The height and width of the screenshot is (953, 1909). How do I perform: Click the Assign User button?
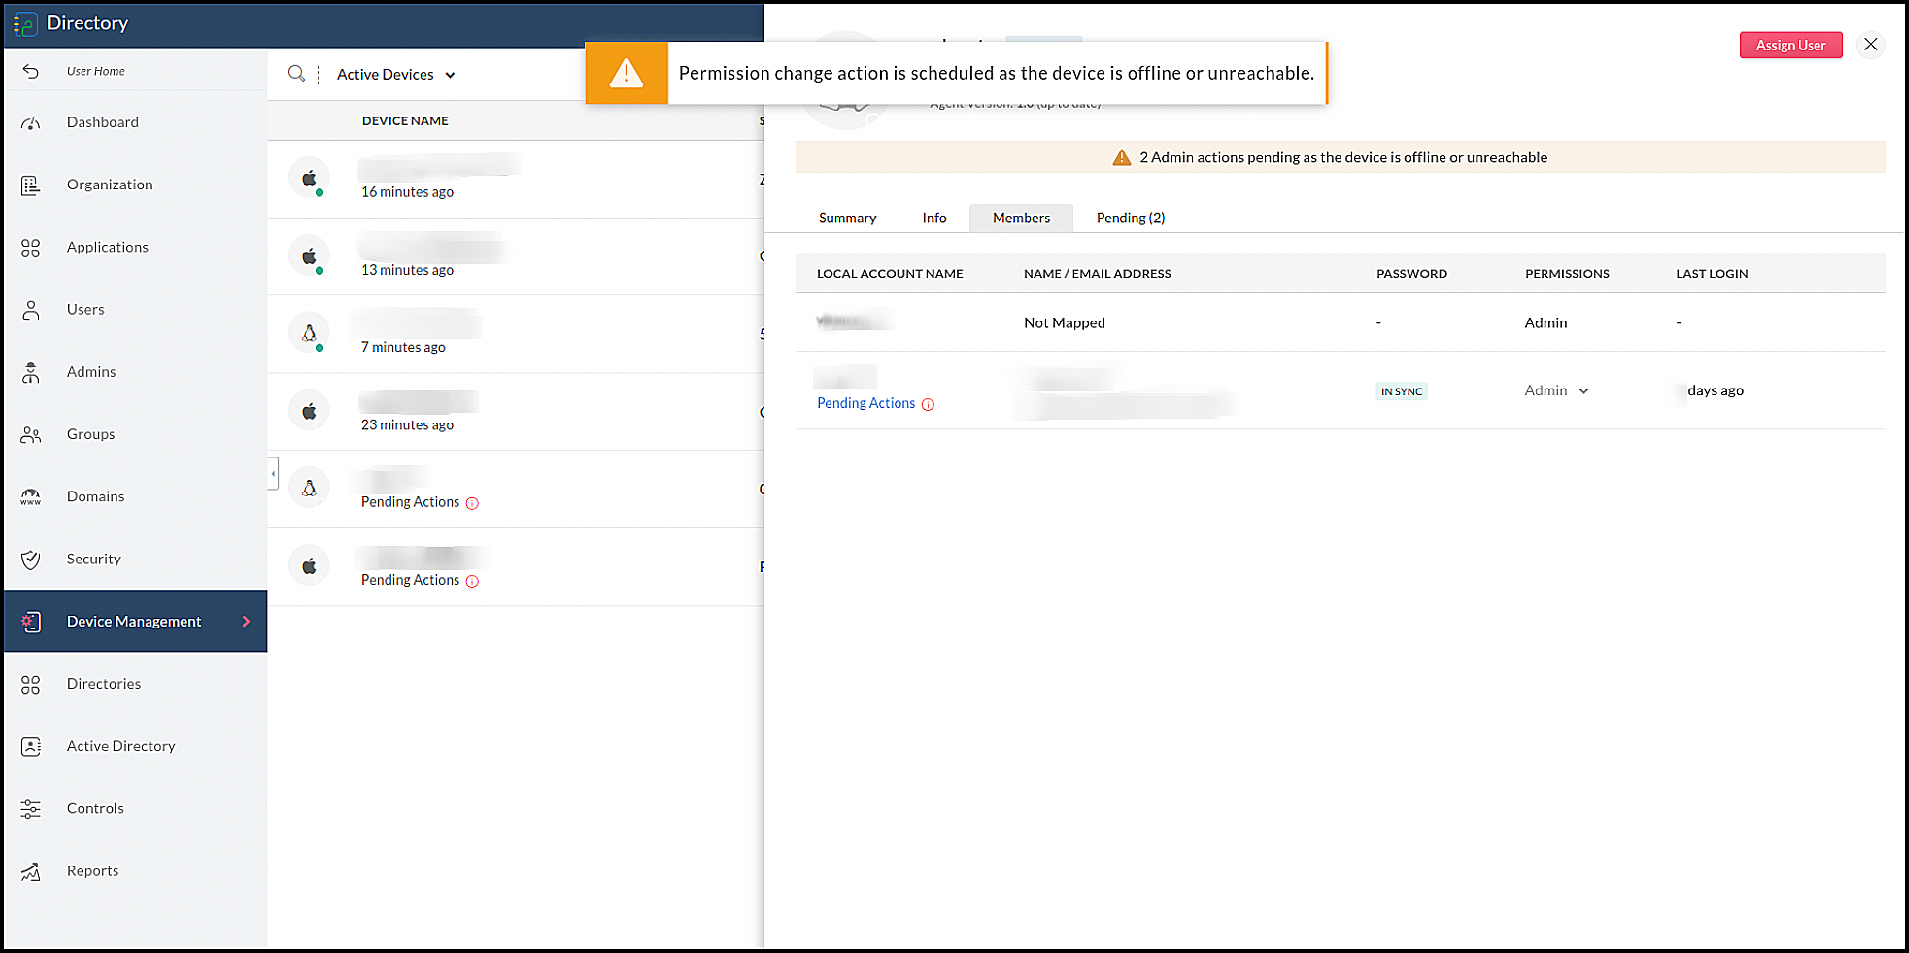(1791, 45)
